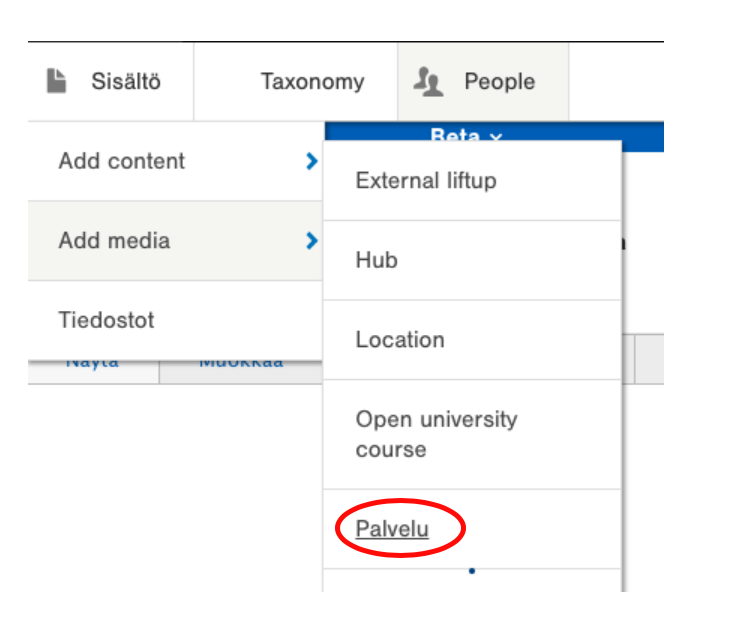Click the Sisältö document icon

(x=57, y=82)
